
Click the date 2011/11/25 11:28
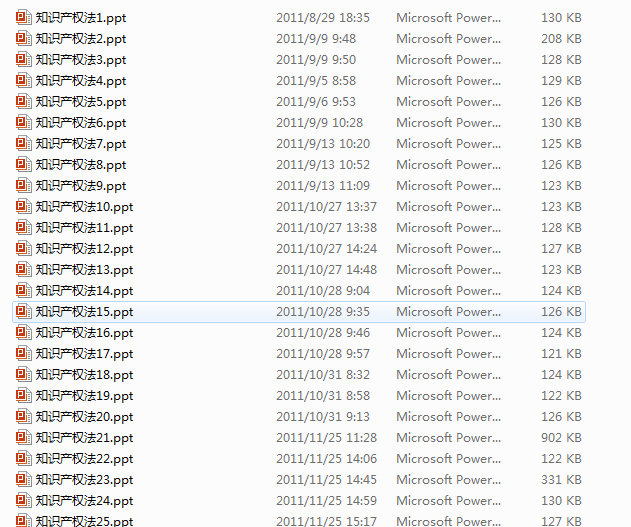click(326, 438)
